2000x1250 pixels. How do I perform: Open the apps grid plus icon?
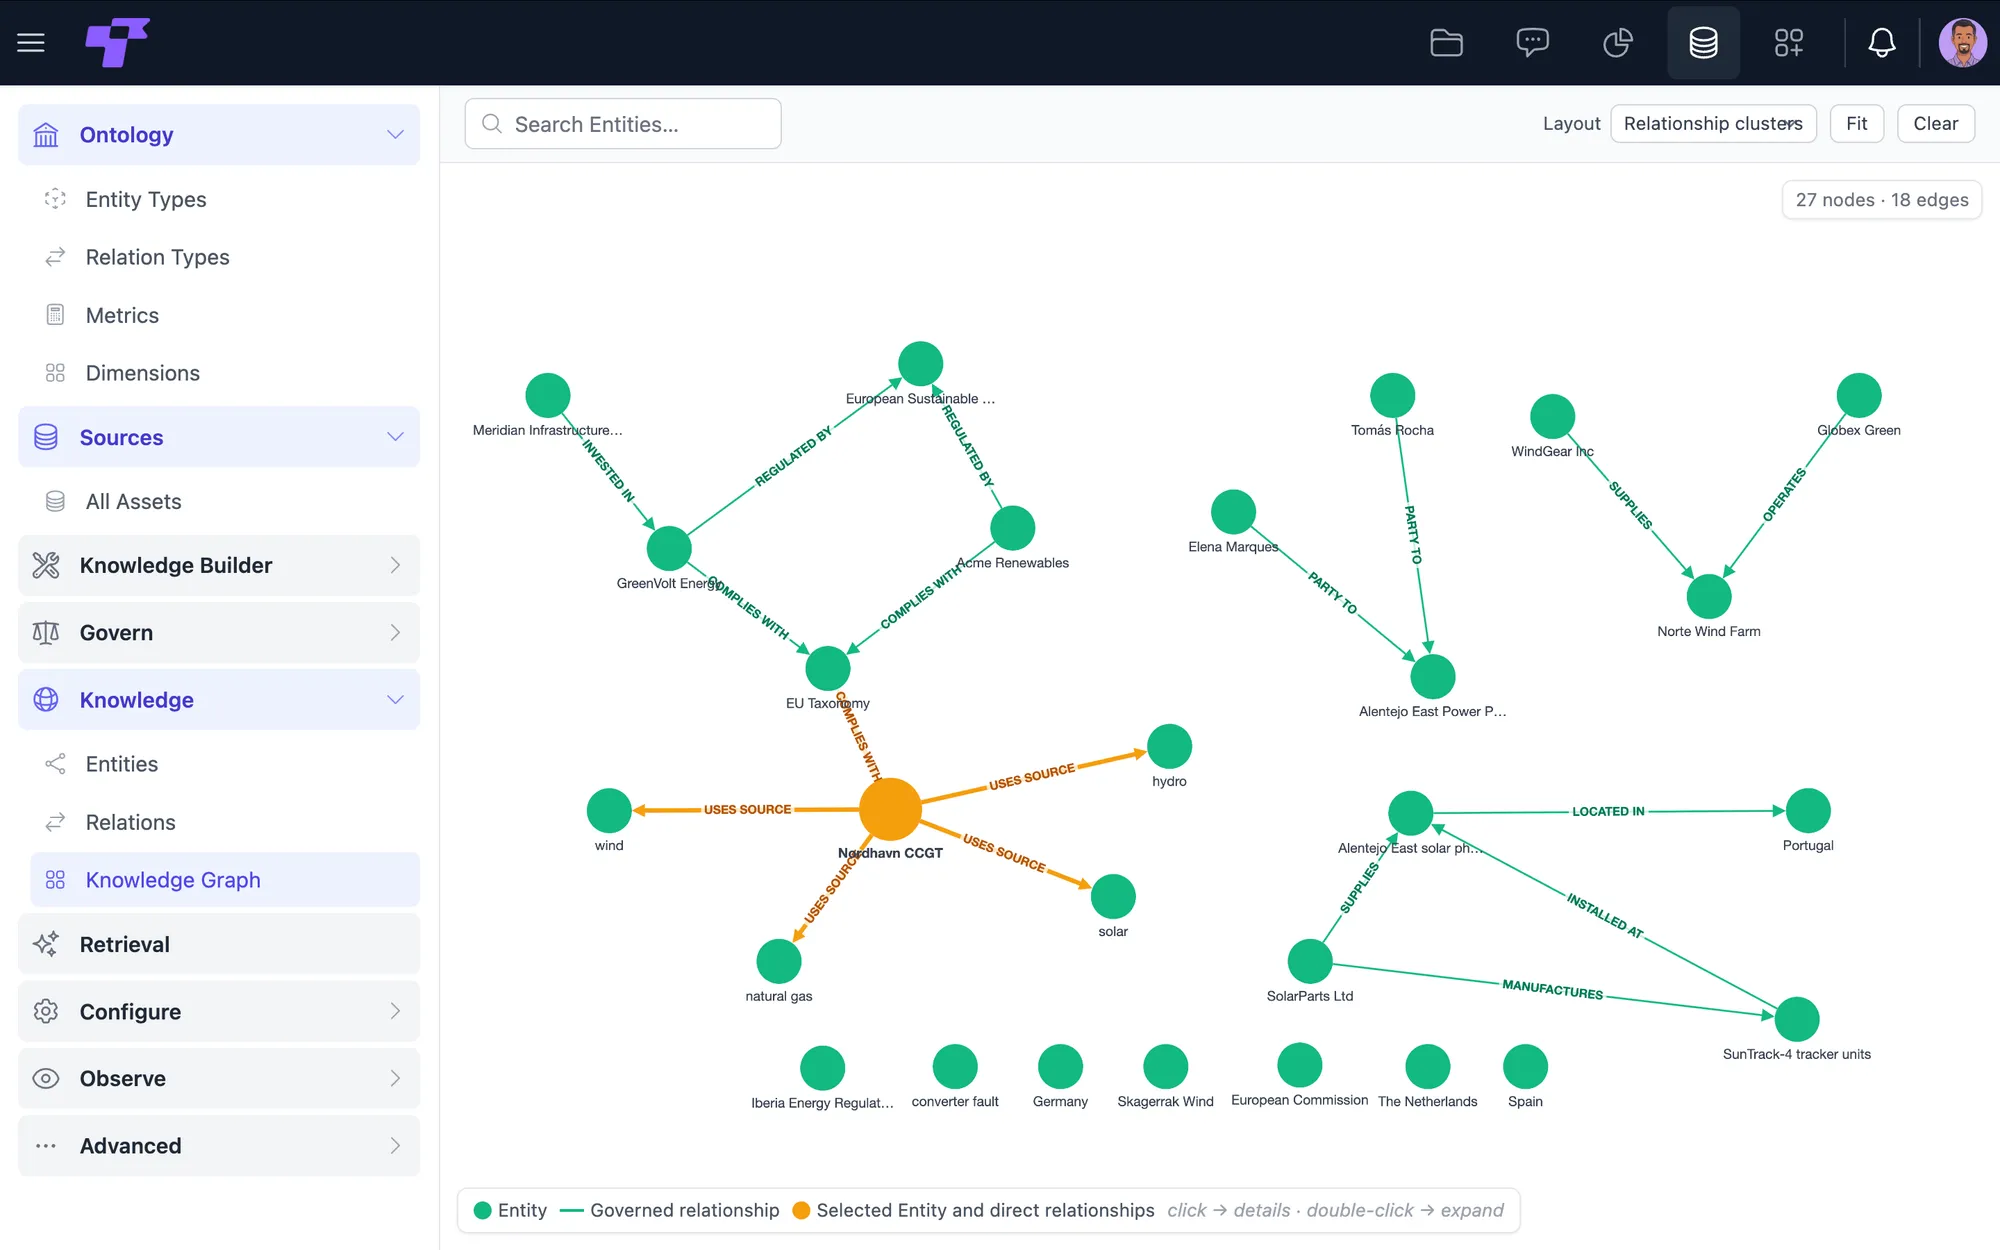1789,43
